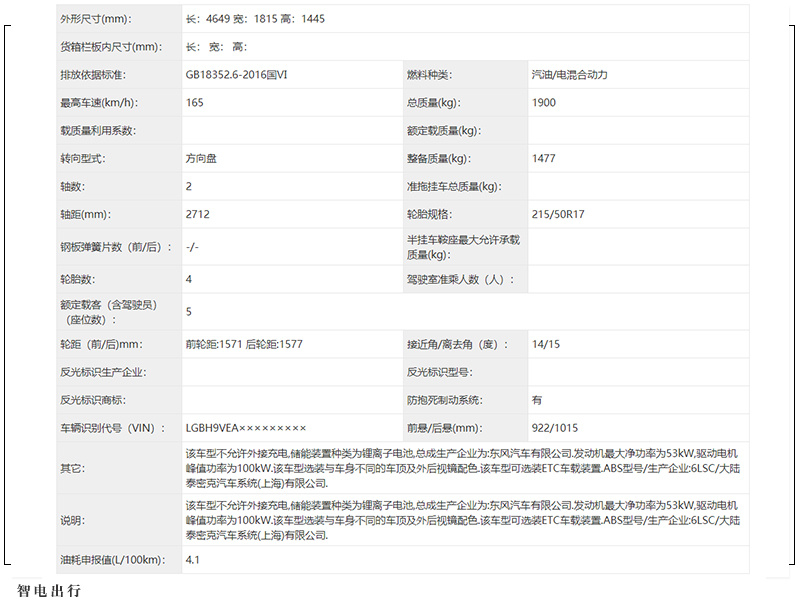Click the tire count value 4
The width and height of the screenshot is (800, 600).
189,279
